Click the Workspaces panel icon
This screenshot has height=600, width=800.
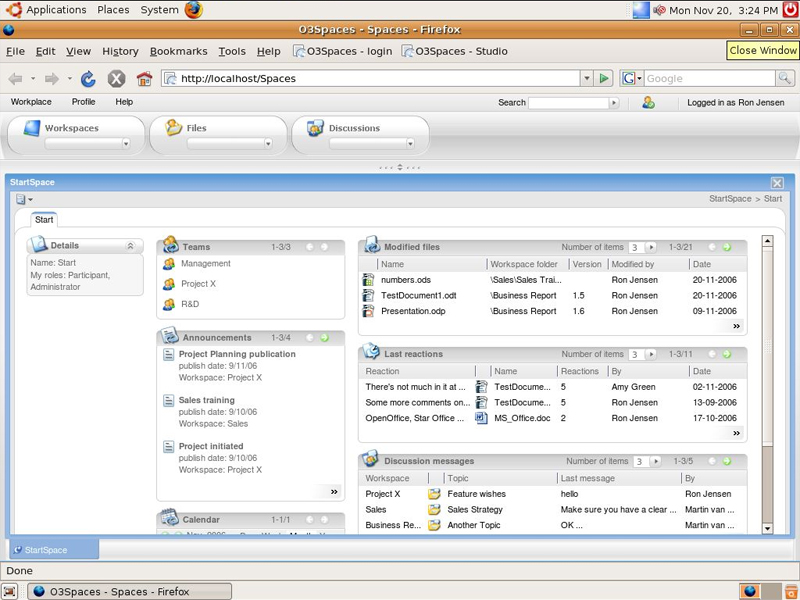tap(31, 128)
